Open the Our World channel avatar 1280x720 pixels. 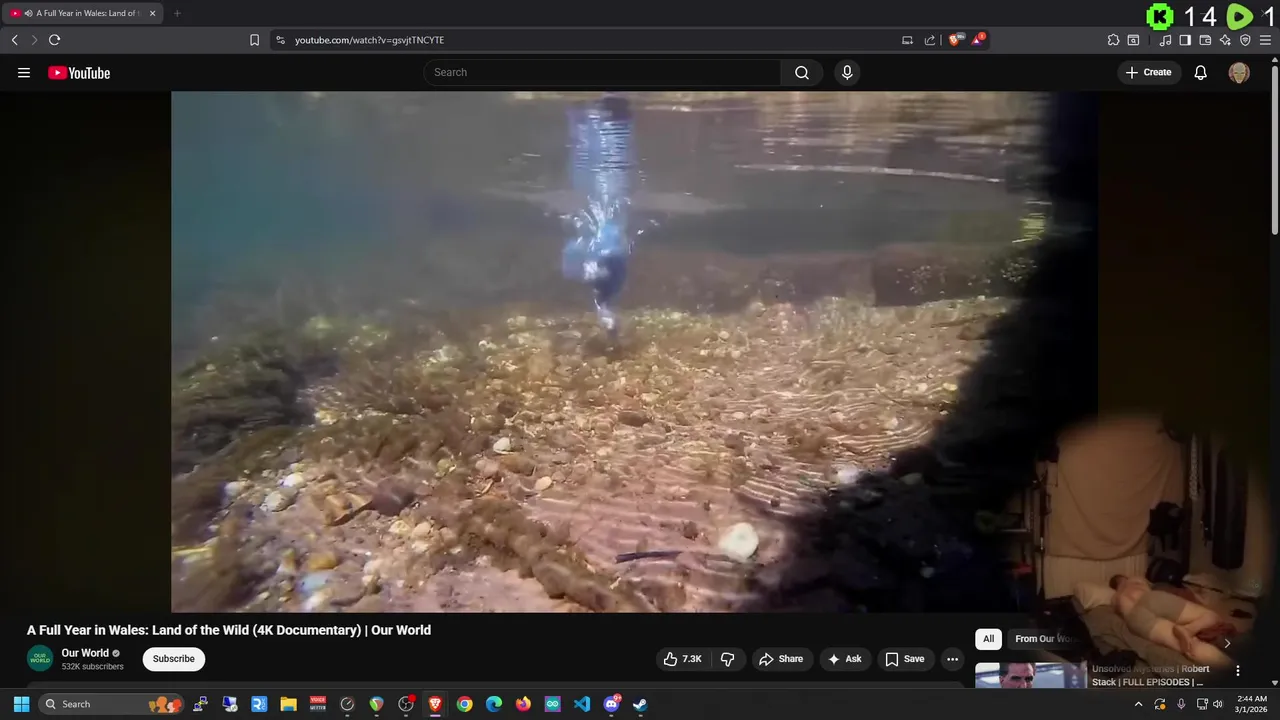[x=40, y=658]
